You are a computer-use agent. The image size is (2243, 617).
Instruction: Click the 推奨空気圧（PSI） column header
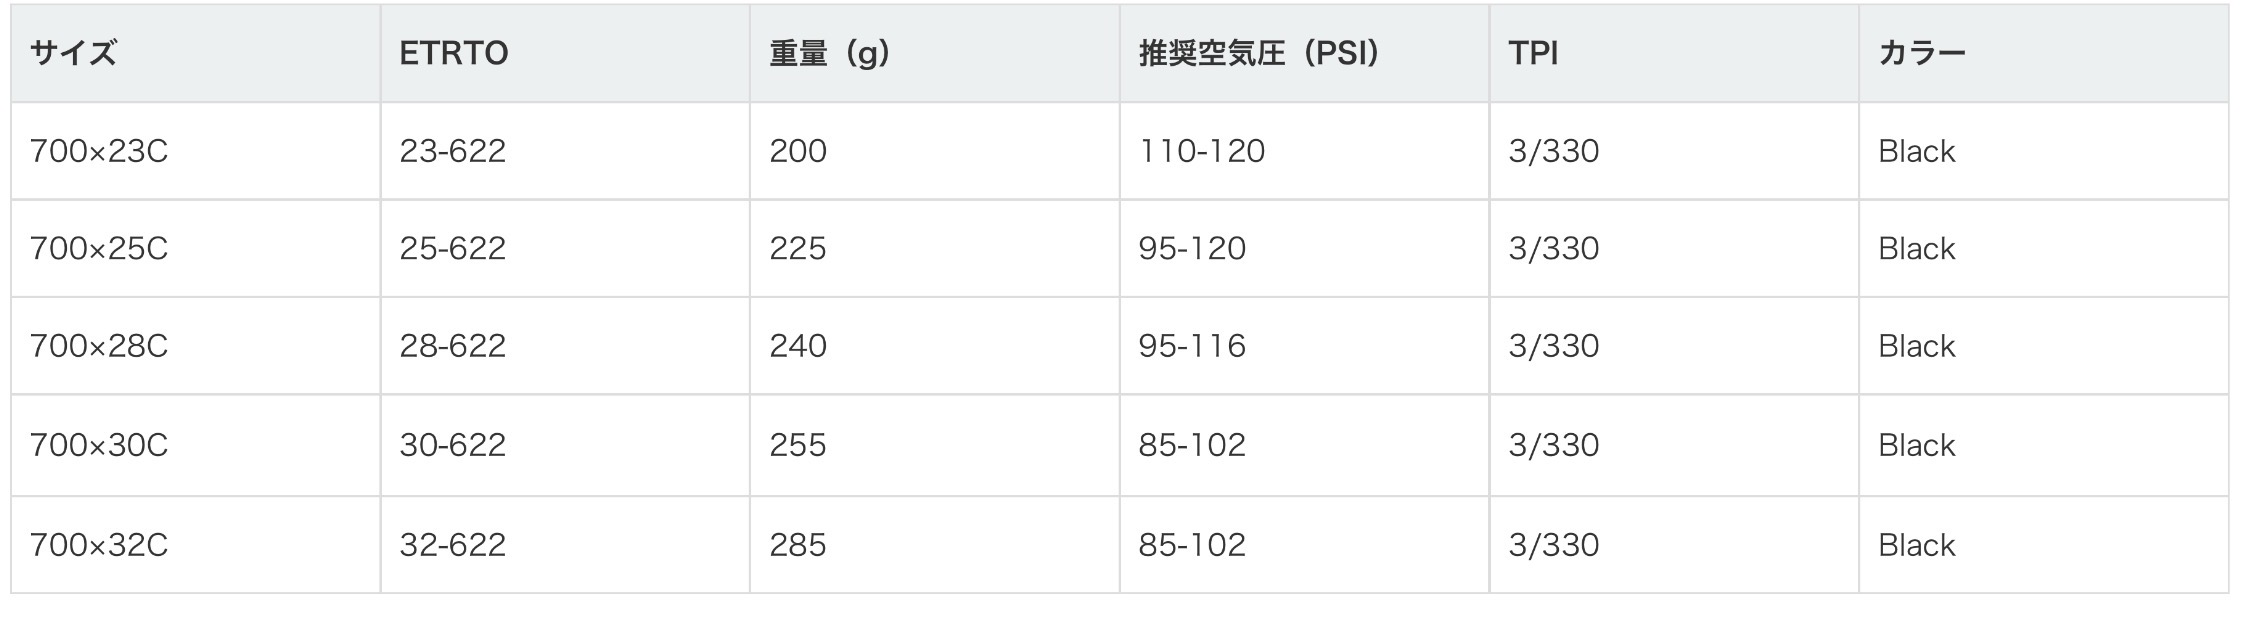(1259, 53)
